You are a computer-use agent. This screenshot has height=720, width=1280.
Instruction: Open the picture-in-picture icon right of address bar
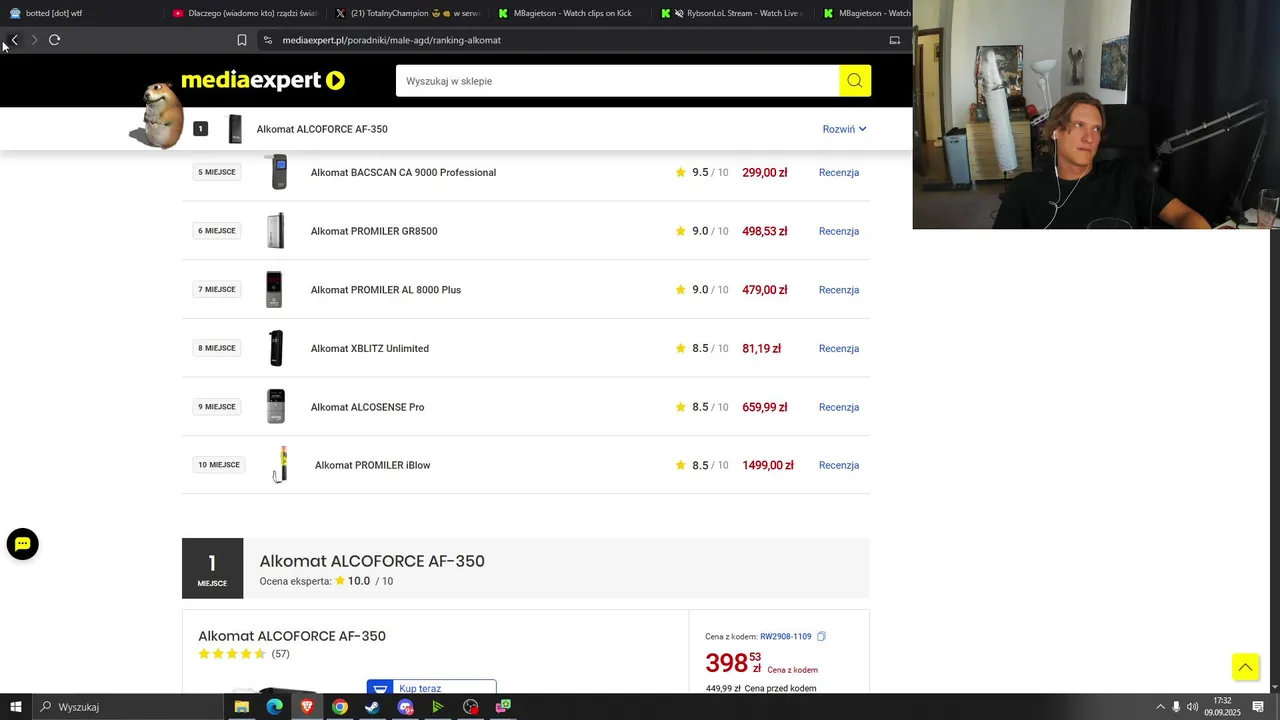895,40
